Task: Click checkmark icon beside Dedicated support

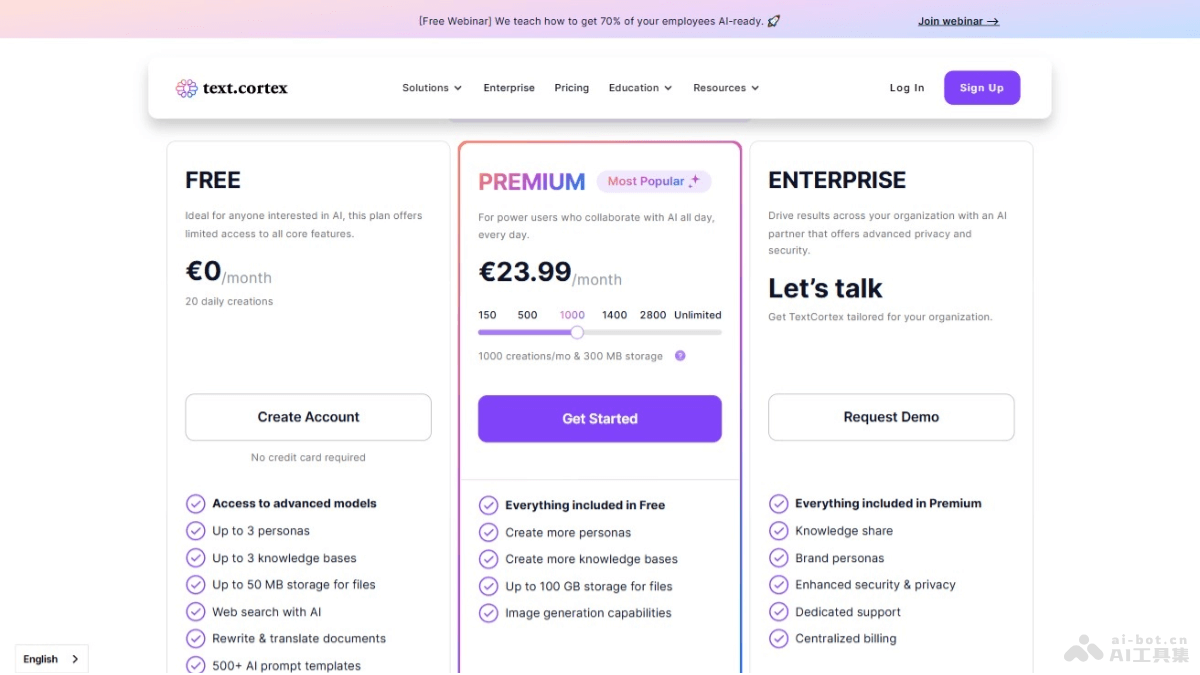Action: point(778,611)
